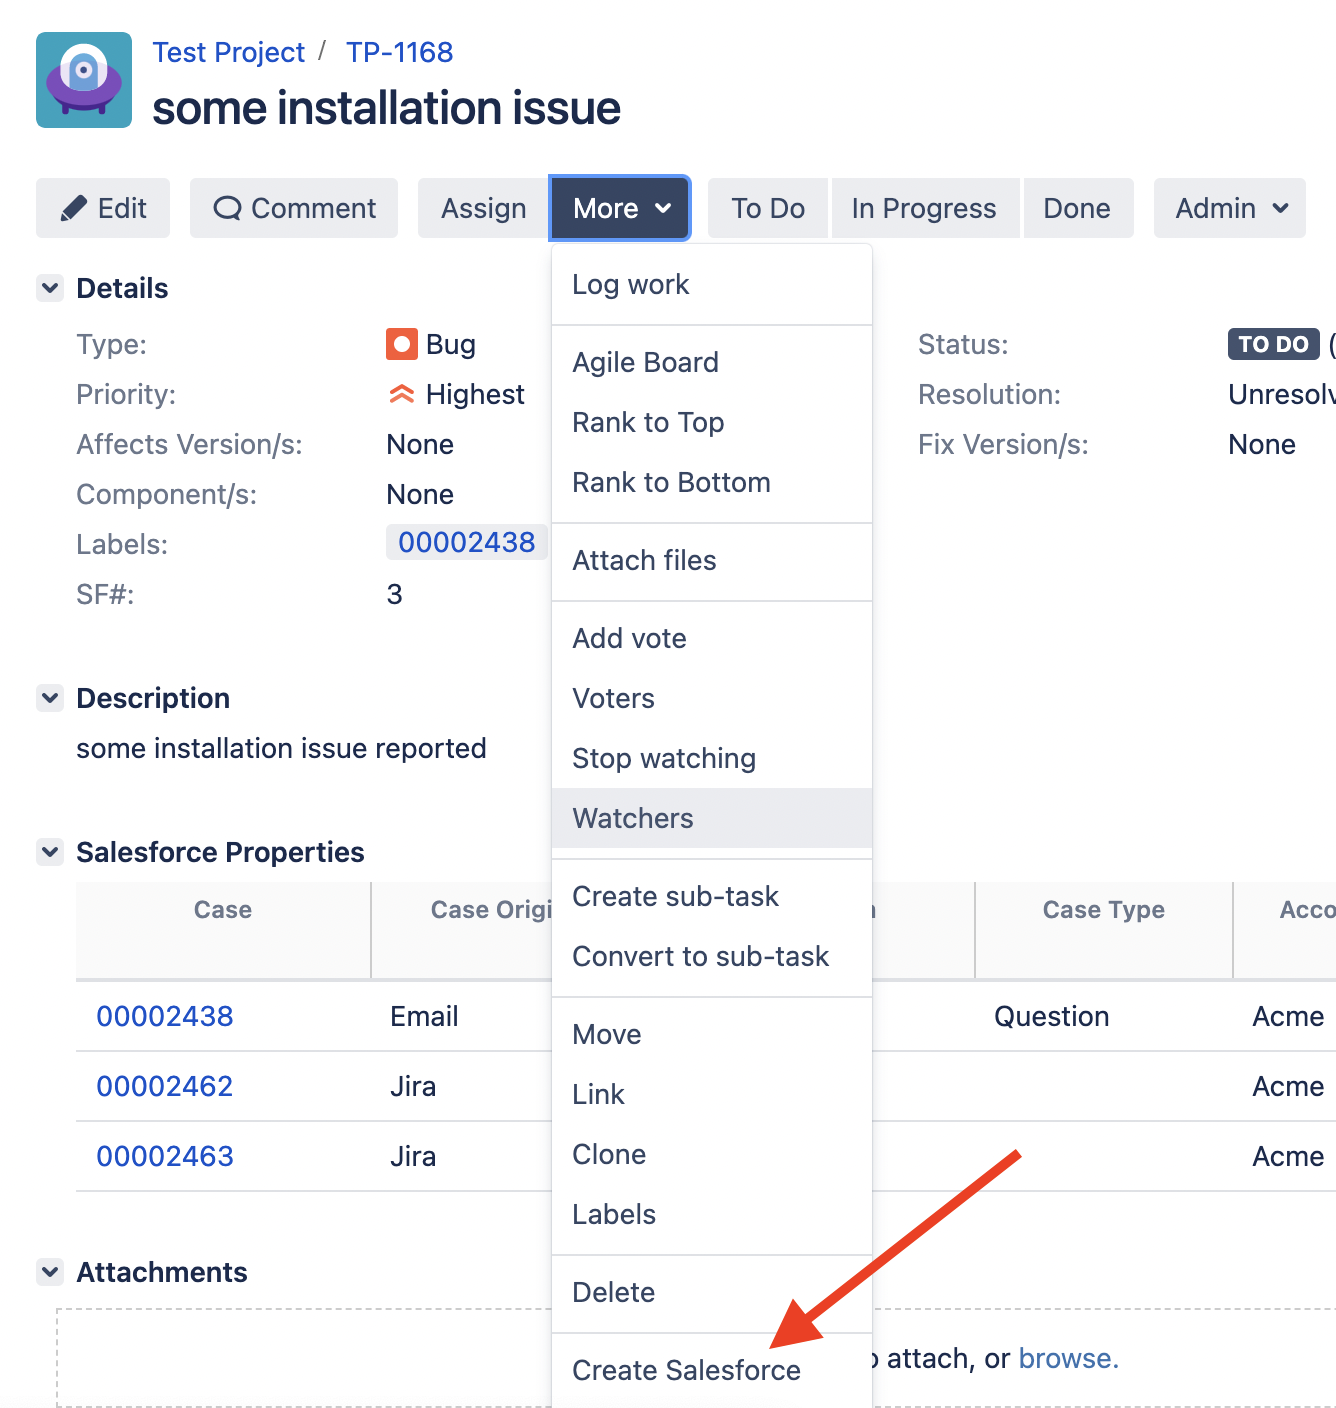Click the In Progress transition button
Screen dimensions: 1336x1408
[923, 208]
